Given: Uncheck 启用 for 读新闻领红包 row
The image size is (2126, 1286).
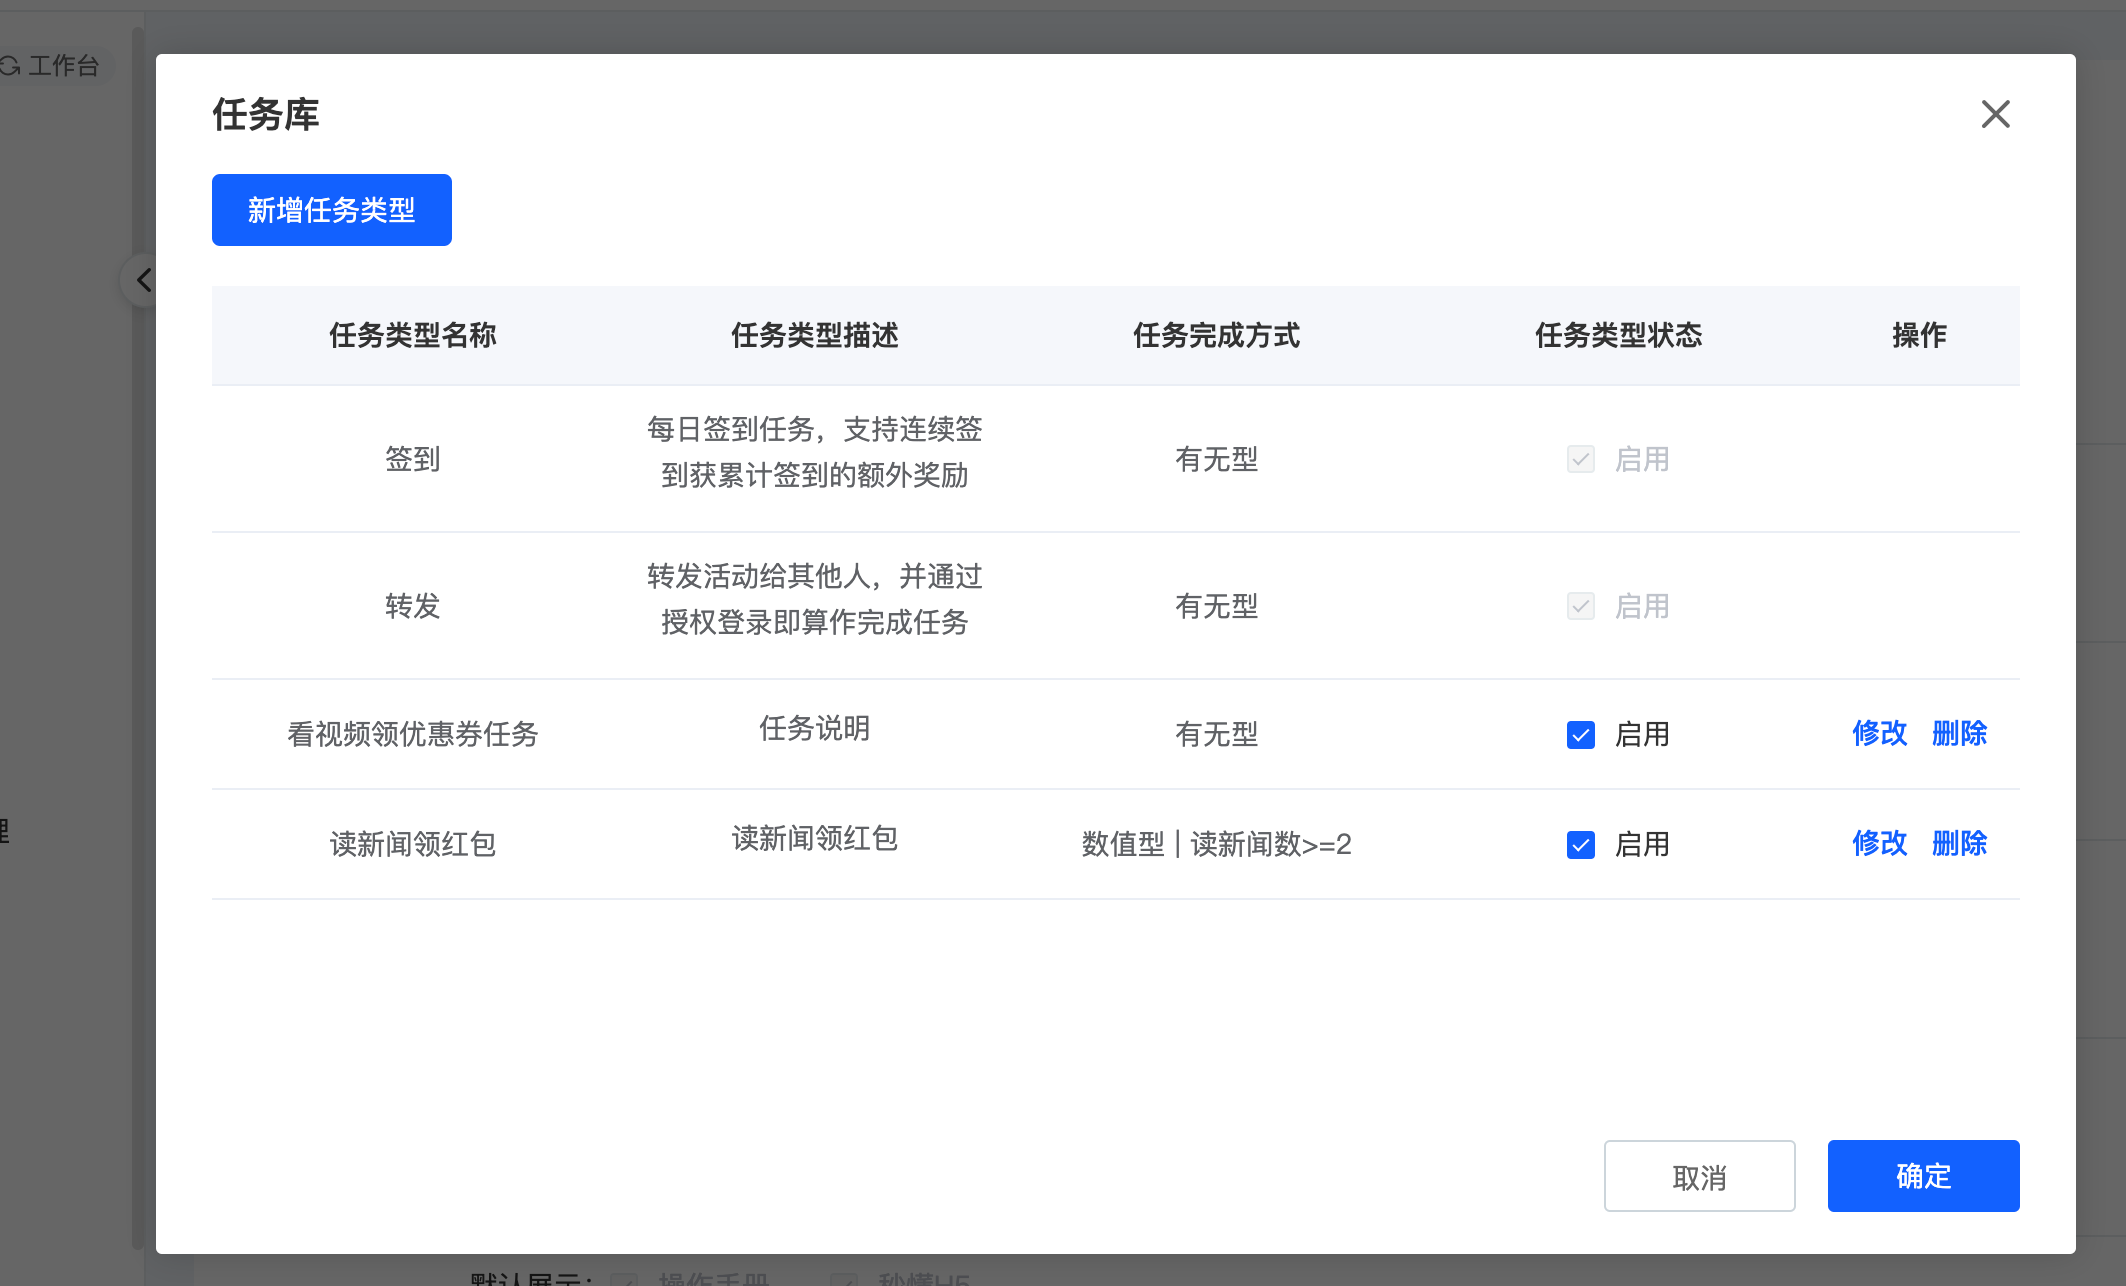Looking at the screenshot, I should click(1580, 845).
